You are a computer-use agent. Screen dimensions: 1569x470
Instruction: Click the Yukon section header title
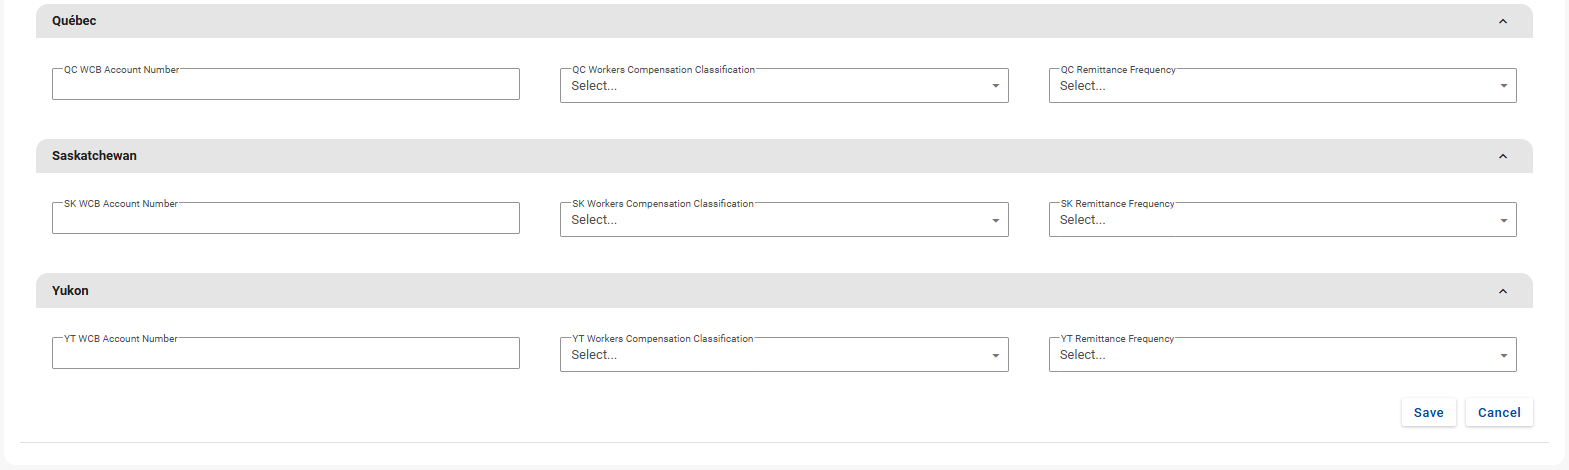click(x=70, y=291)
